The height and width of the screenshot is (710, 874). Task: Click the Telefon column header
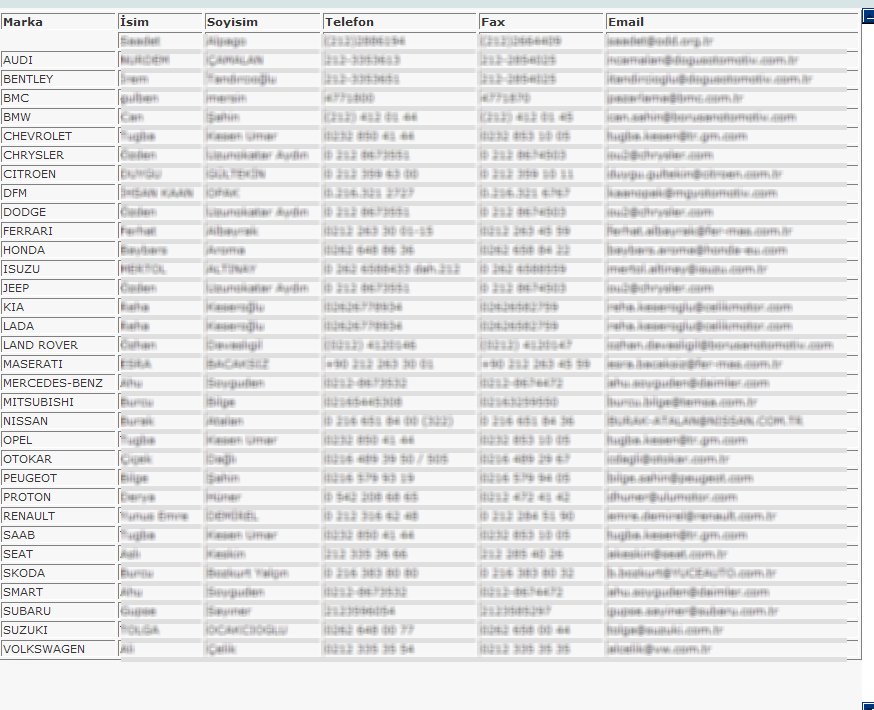(x=400, y=22)
